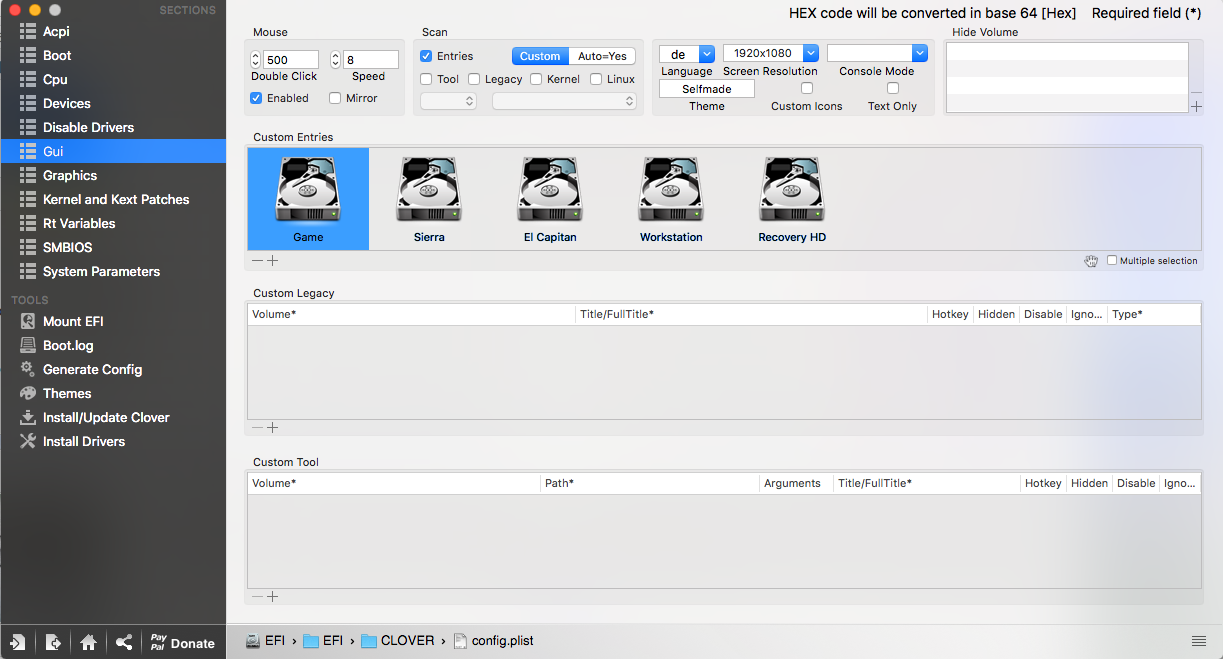Click the Hotkey column header in Custom Legacy
The width and height of the screenshot is (1223, 659).
(x=950, y=314)
